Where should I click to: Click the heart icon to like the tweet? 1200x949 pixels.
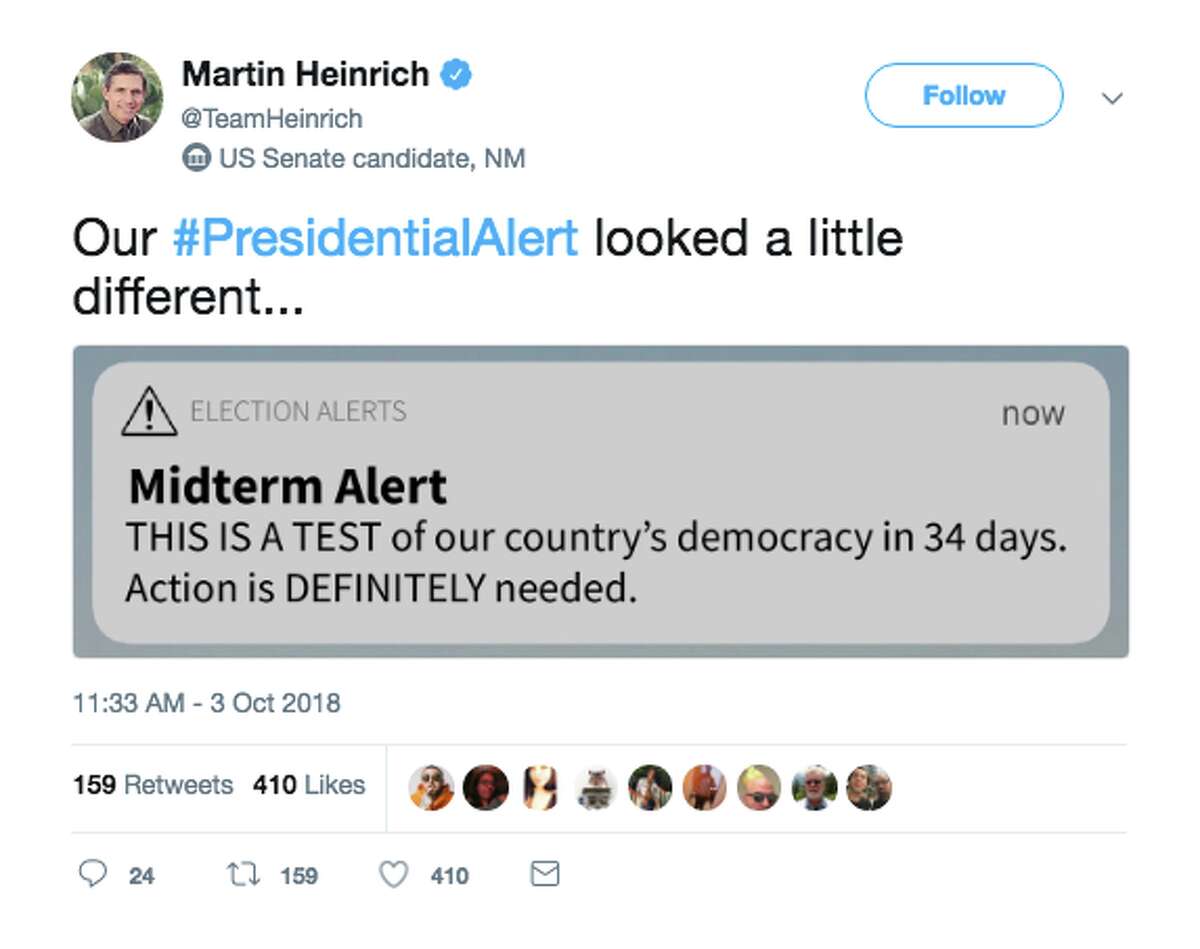[x=392, y=874]
